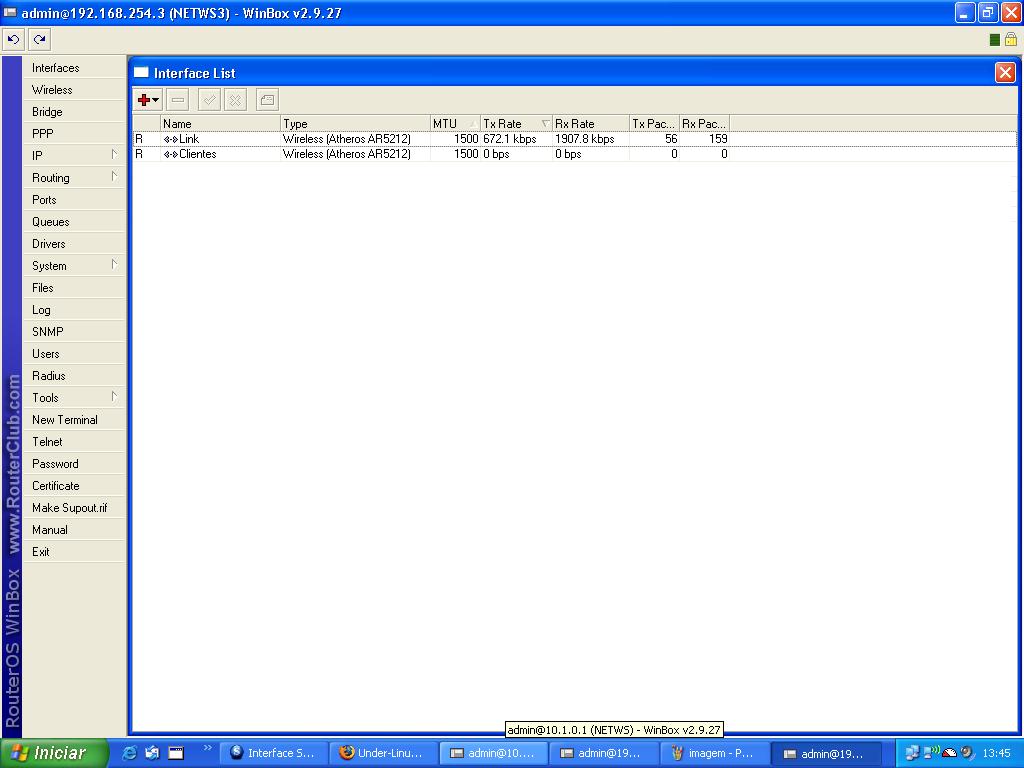Click the wireless icon beside Link

click(170, 139)
